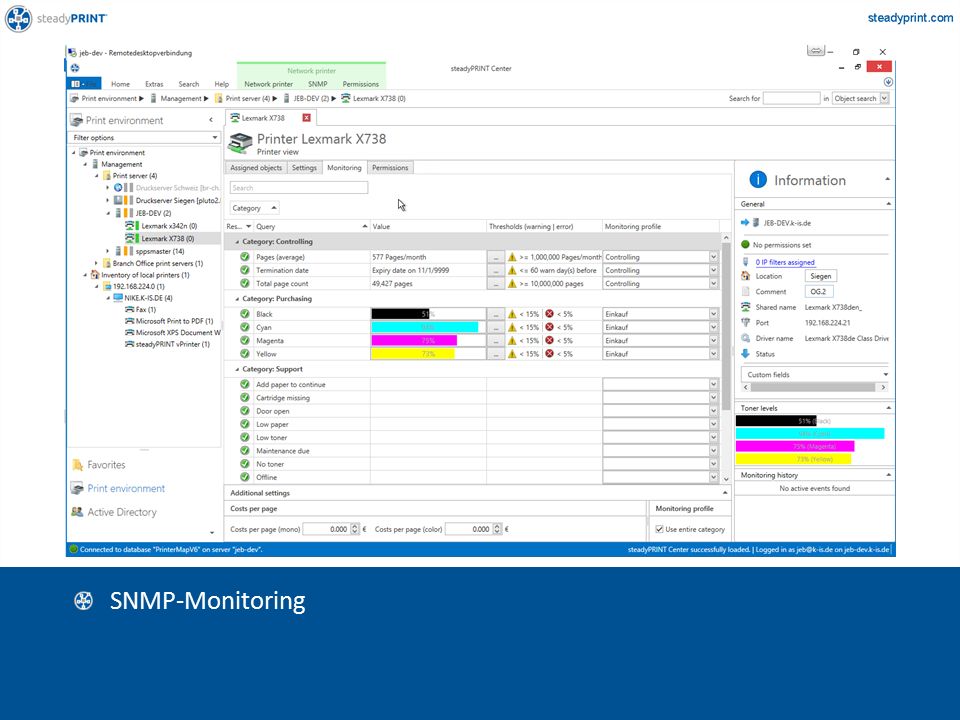Click the Location field showing Siegen
The height and width of the screenshot is (720, 960).
[x=820, y=276]
